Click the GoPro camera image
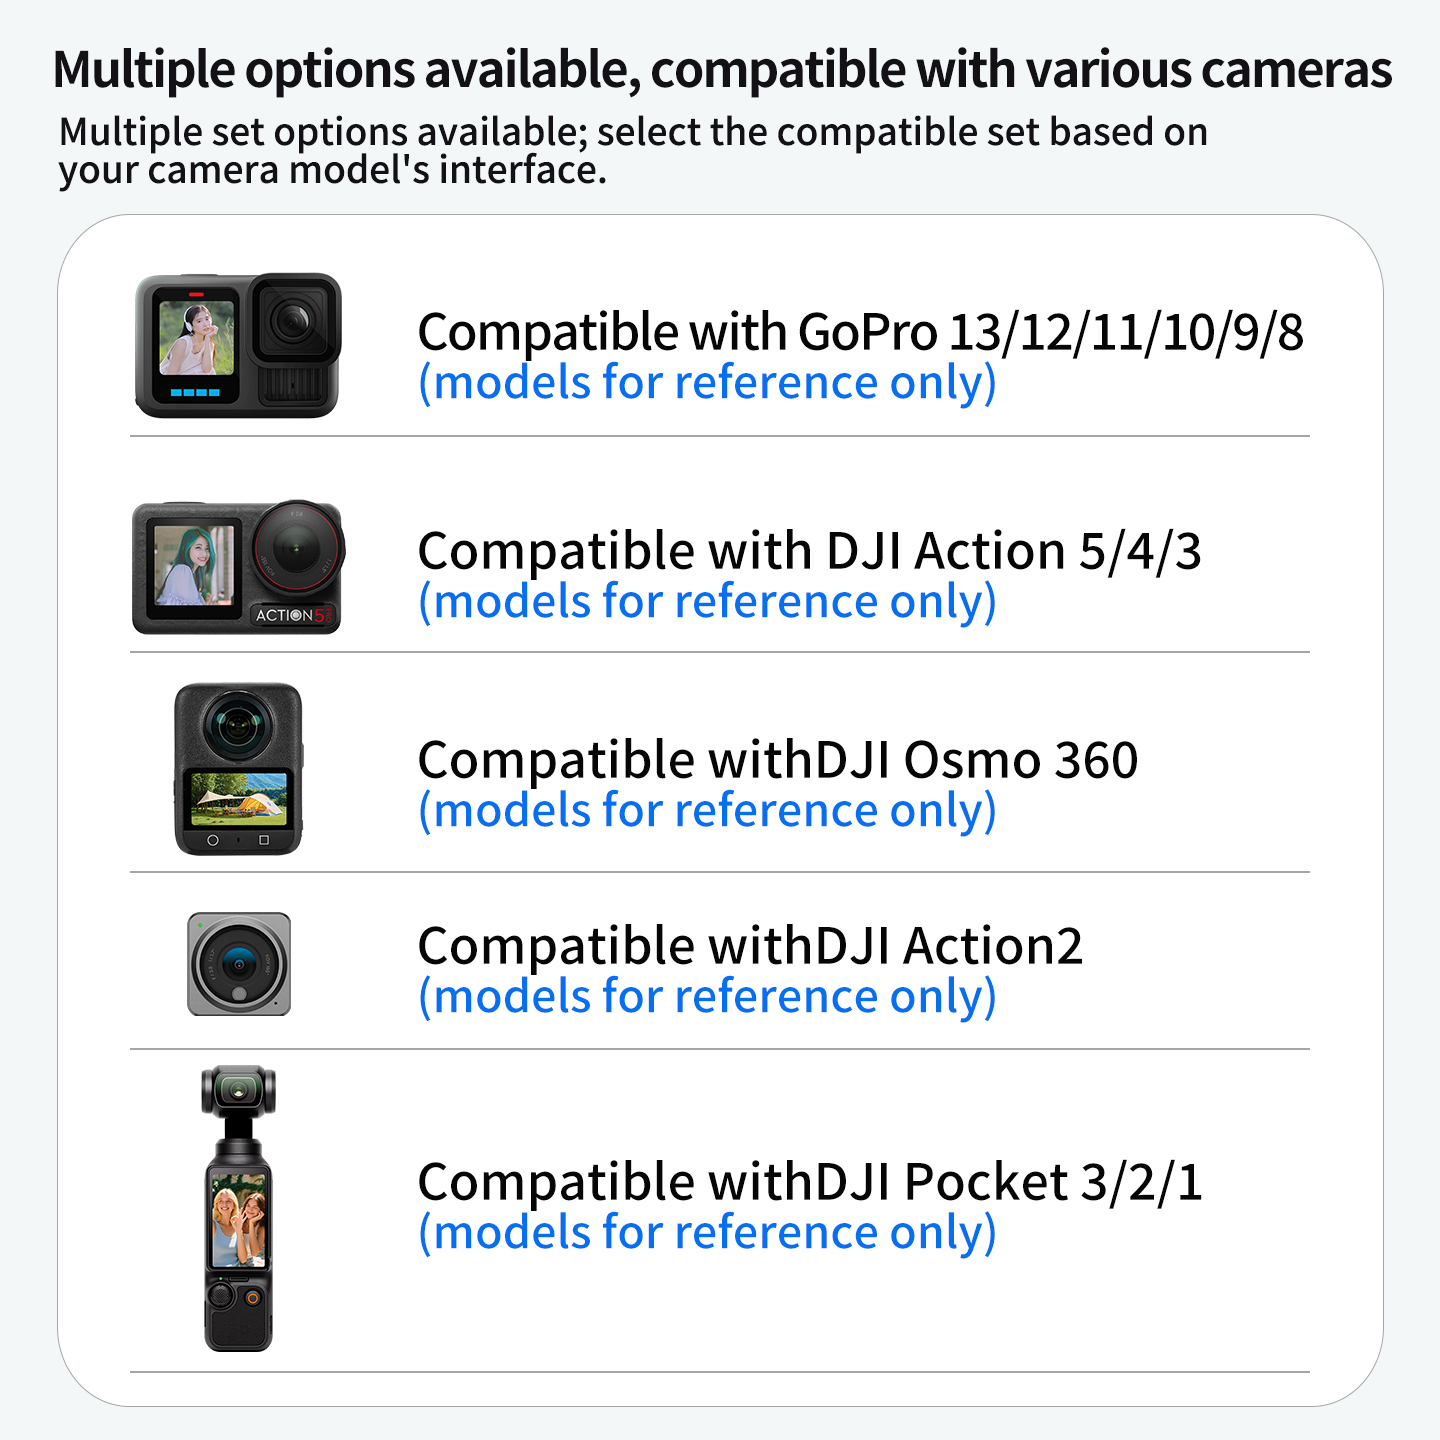 tap(238, 345)
